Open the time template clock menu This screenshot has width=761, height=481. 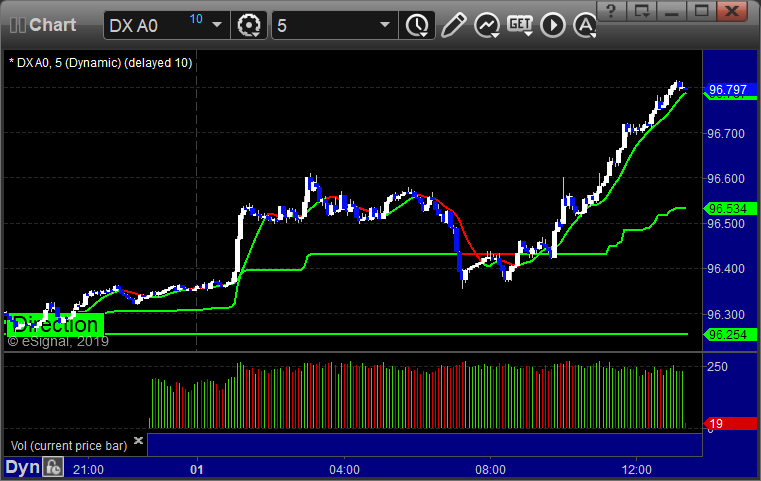coord(417,25)
